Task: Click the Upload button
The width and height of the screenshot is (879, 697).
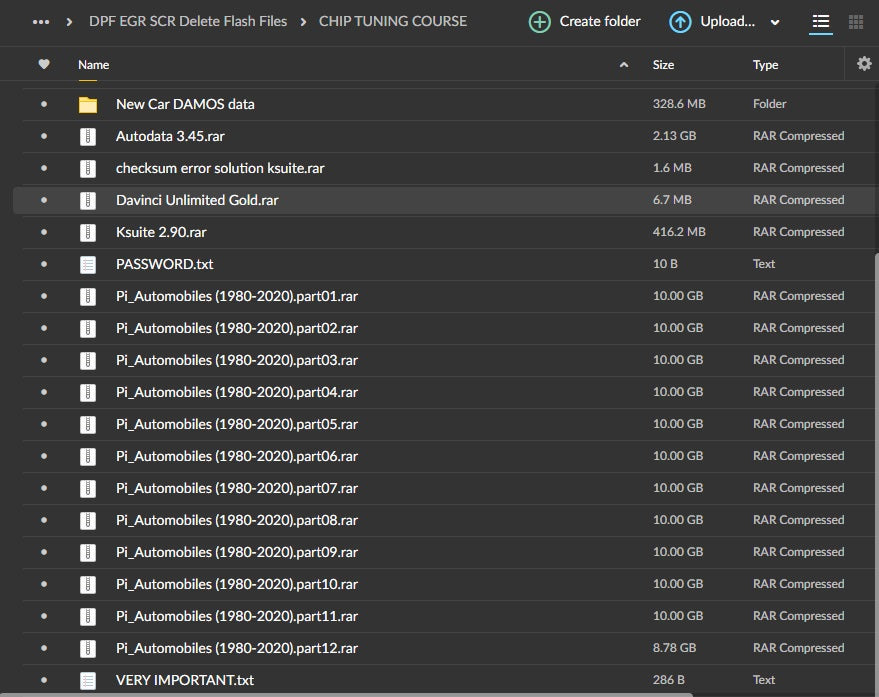Action: (713, 21)
